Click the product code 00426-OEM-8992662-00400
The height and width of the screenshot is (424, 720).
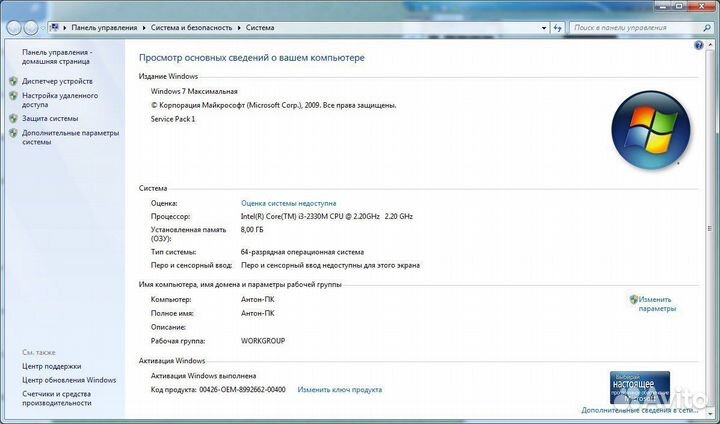click(x=242, y=390)
